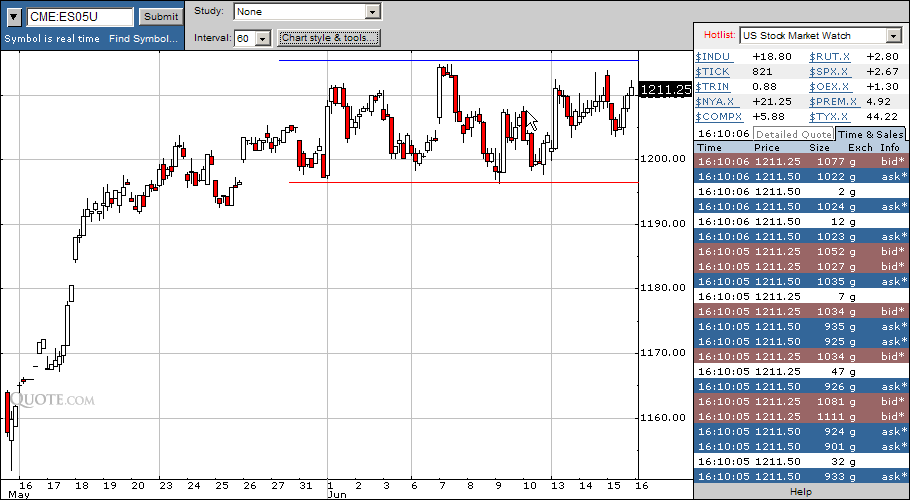This screenshot has height=500, width=910.
Task: Click the arrow button left of symbol field
Action: tap(14, 17)
